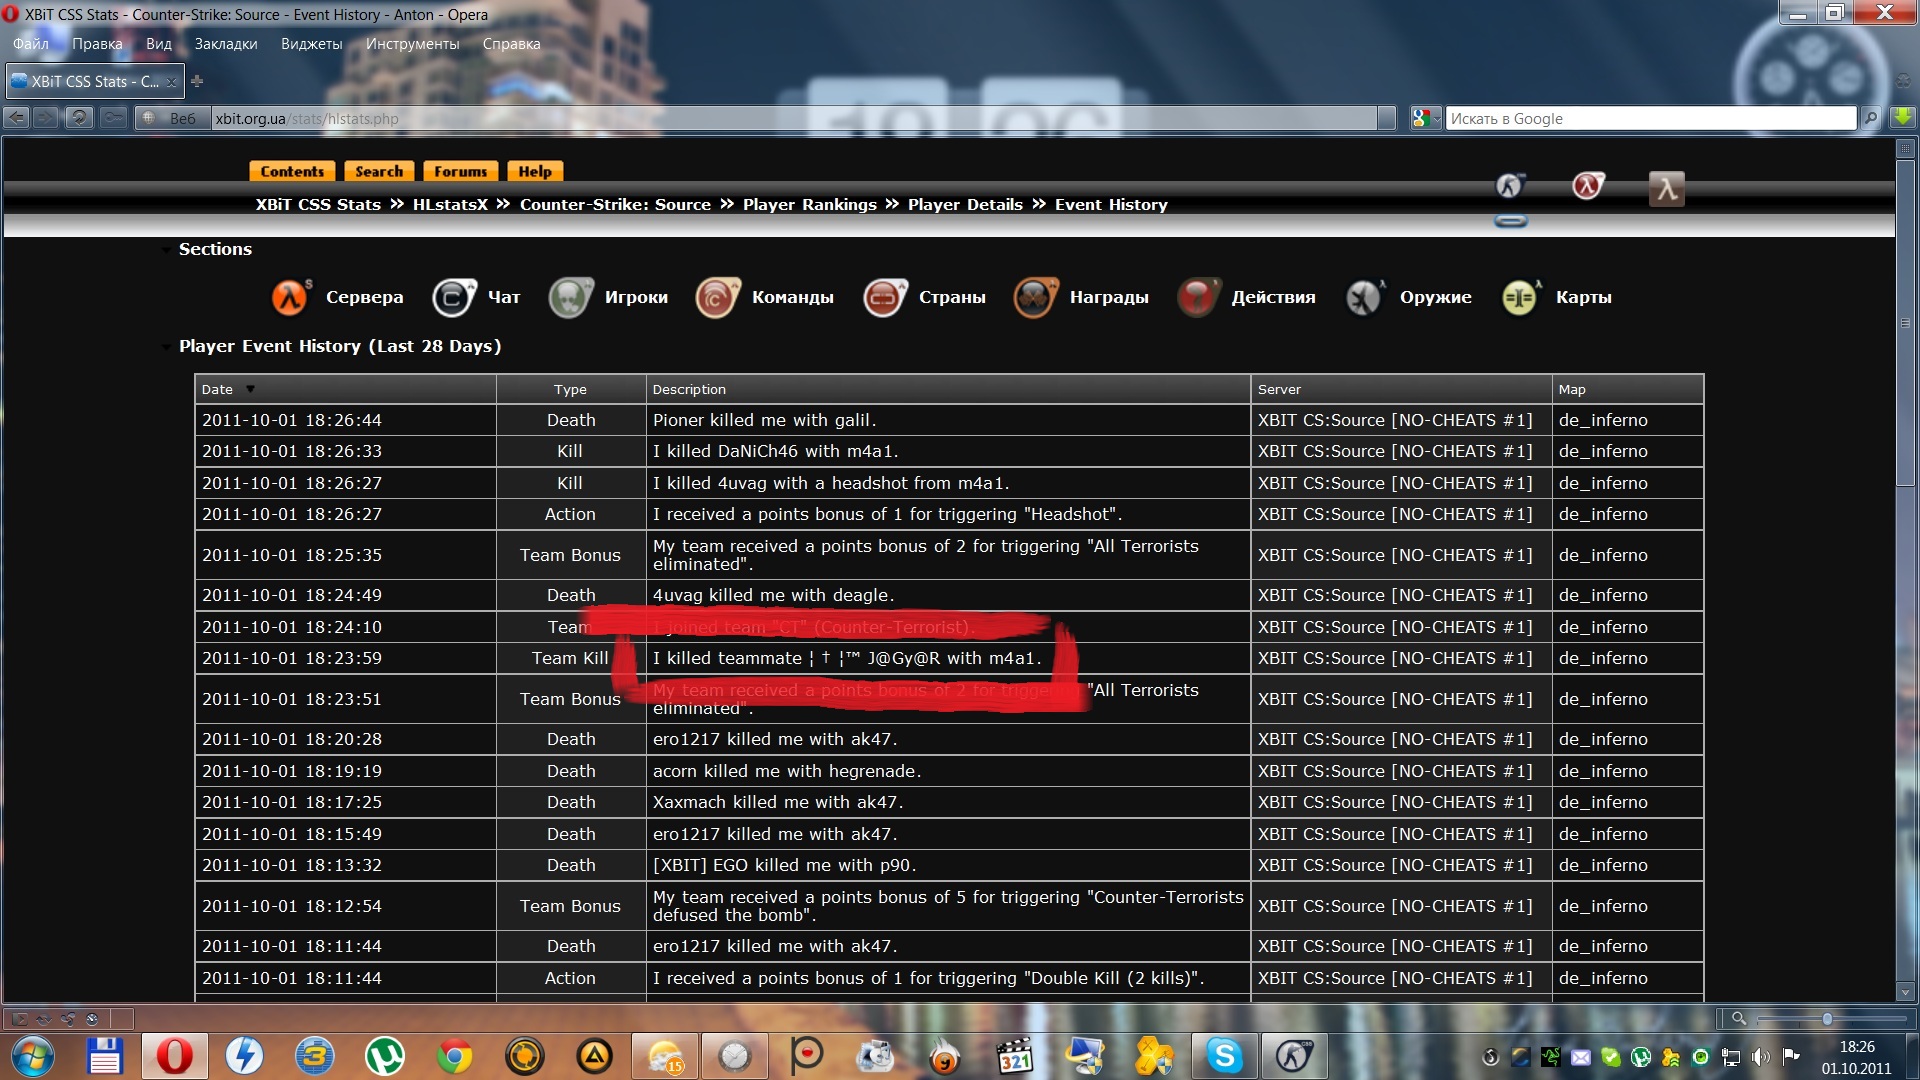
Task: Open the Google search engine dropdown
Action: (1426, 118)
